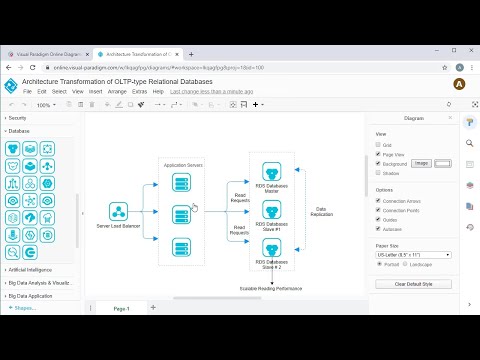Toggle the Shadow square tool in the toolbar
Image resolution: width=480 pixels, height=360 pixels.
pos(131,105)
